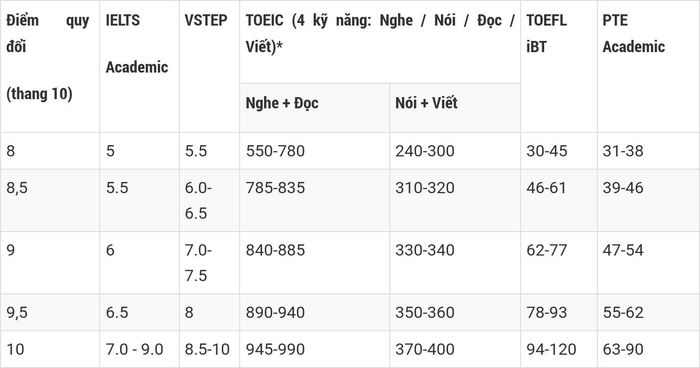Select the Điểm quy đổi header cell
This screenshot has width=700, height=368.
[x=50, y=66]
